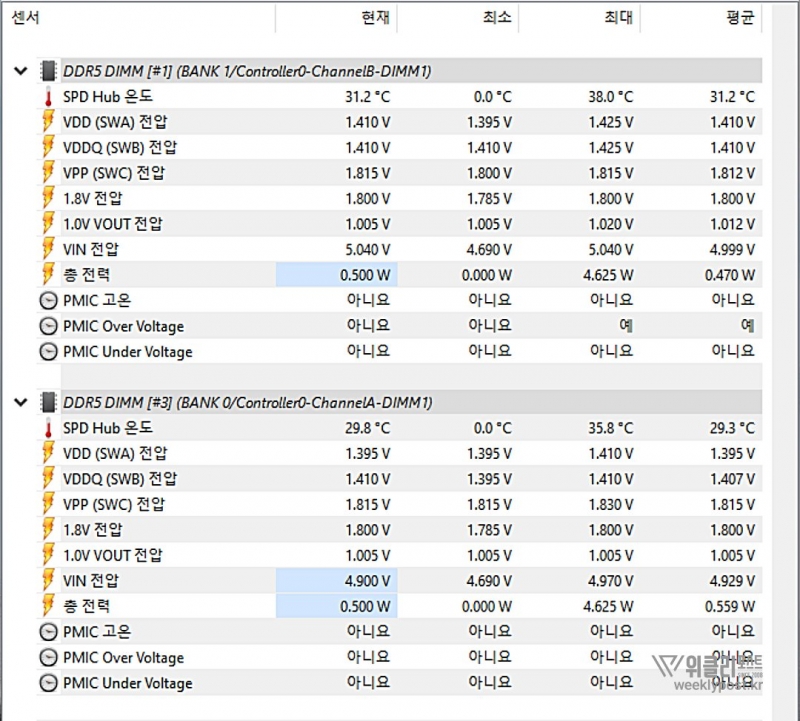Click lightning icon beside DIMM [#3] VPP (SWC) 전압
Viewport: 800px width, 721px height.
48,505
